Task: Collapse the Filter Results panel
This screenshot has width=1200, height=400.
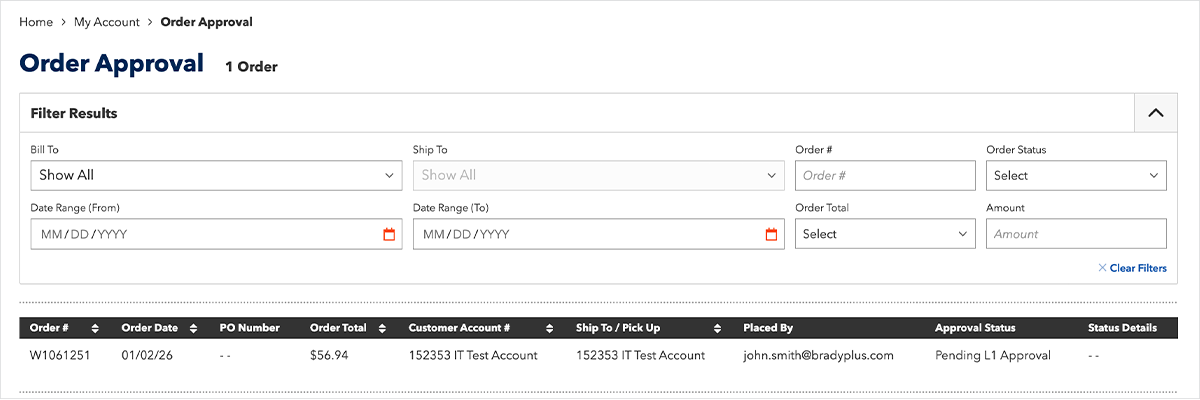Action: 1156,113
